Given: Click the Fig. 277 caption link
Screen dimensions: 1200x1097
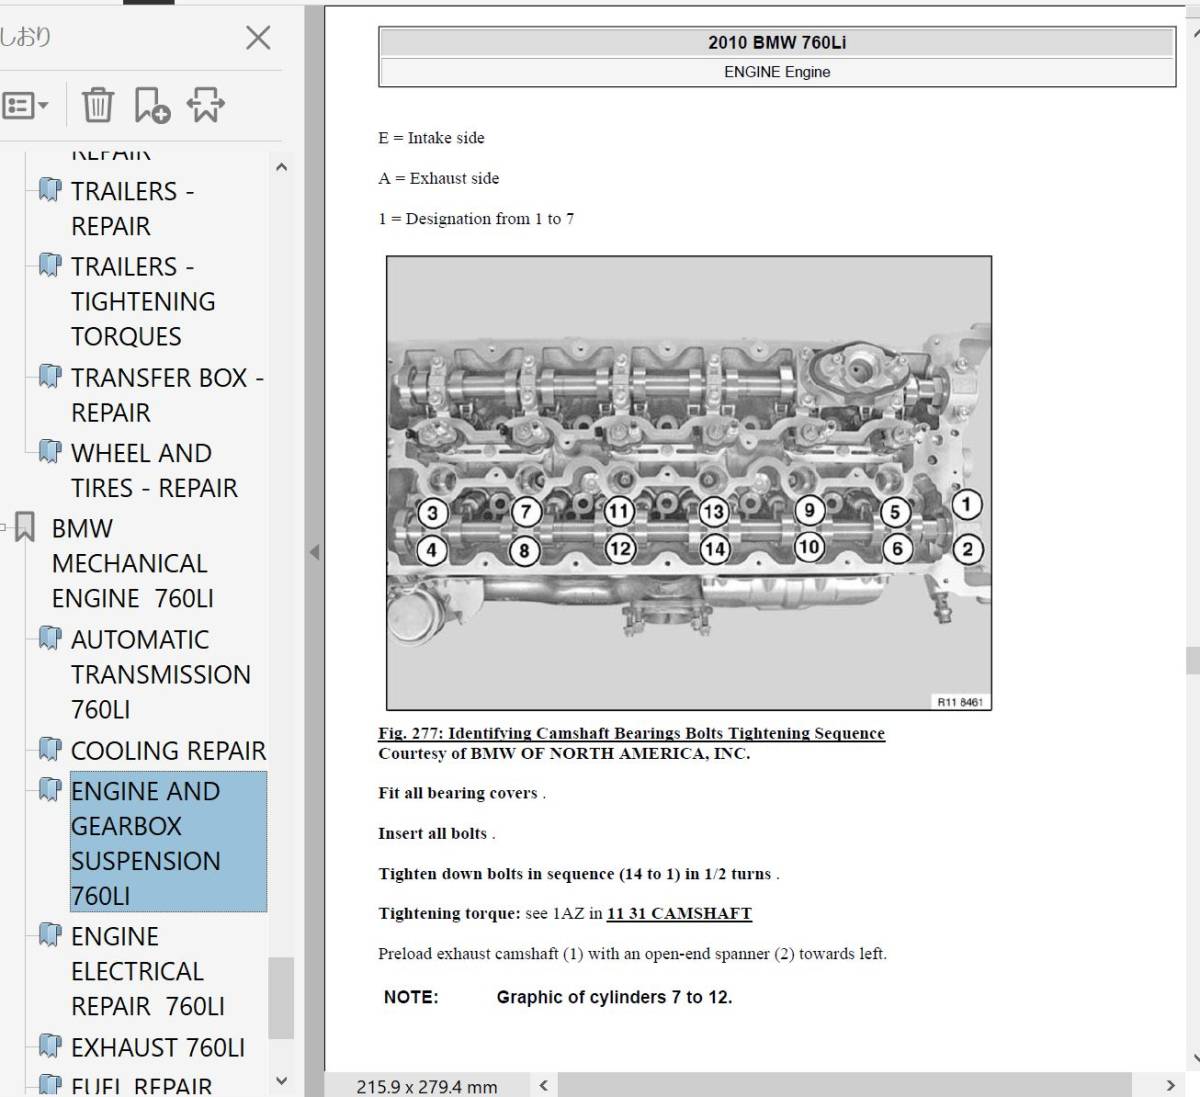Looking at the screenshot, I should [631, 733].
